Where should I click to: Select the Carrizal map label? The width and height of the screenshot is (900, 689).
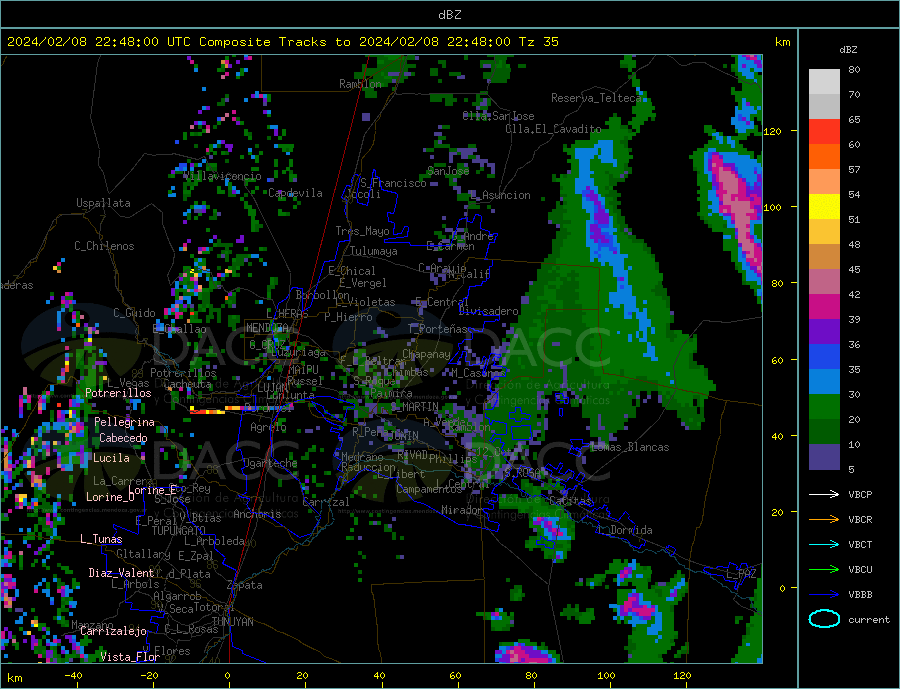point(326,502)
